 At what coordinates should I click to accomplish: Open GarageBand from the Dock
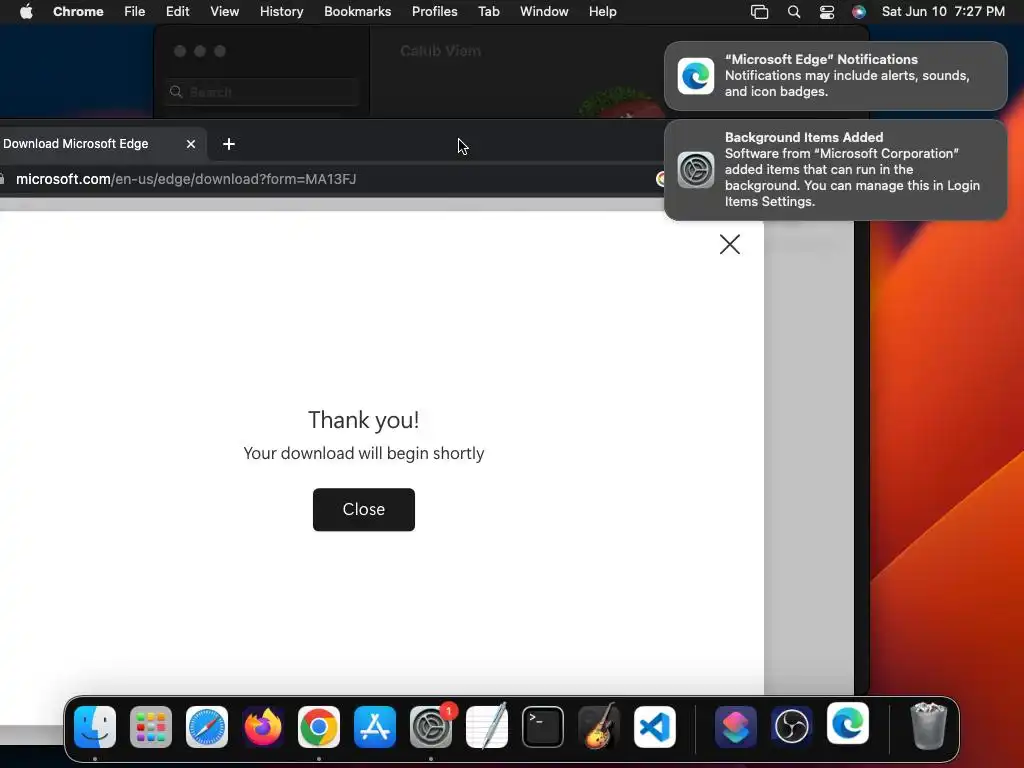point(599,727)
